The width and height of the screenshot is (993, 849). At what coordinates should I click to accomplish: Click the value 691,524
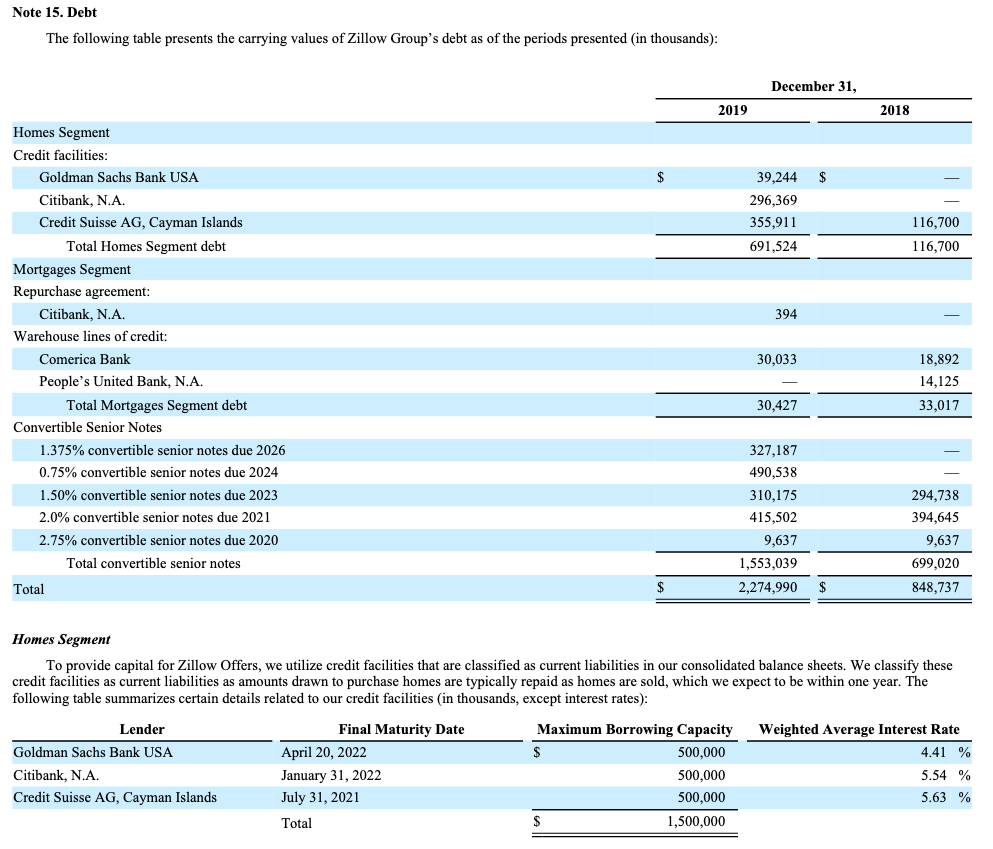773,246
